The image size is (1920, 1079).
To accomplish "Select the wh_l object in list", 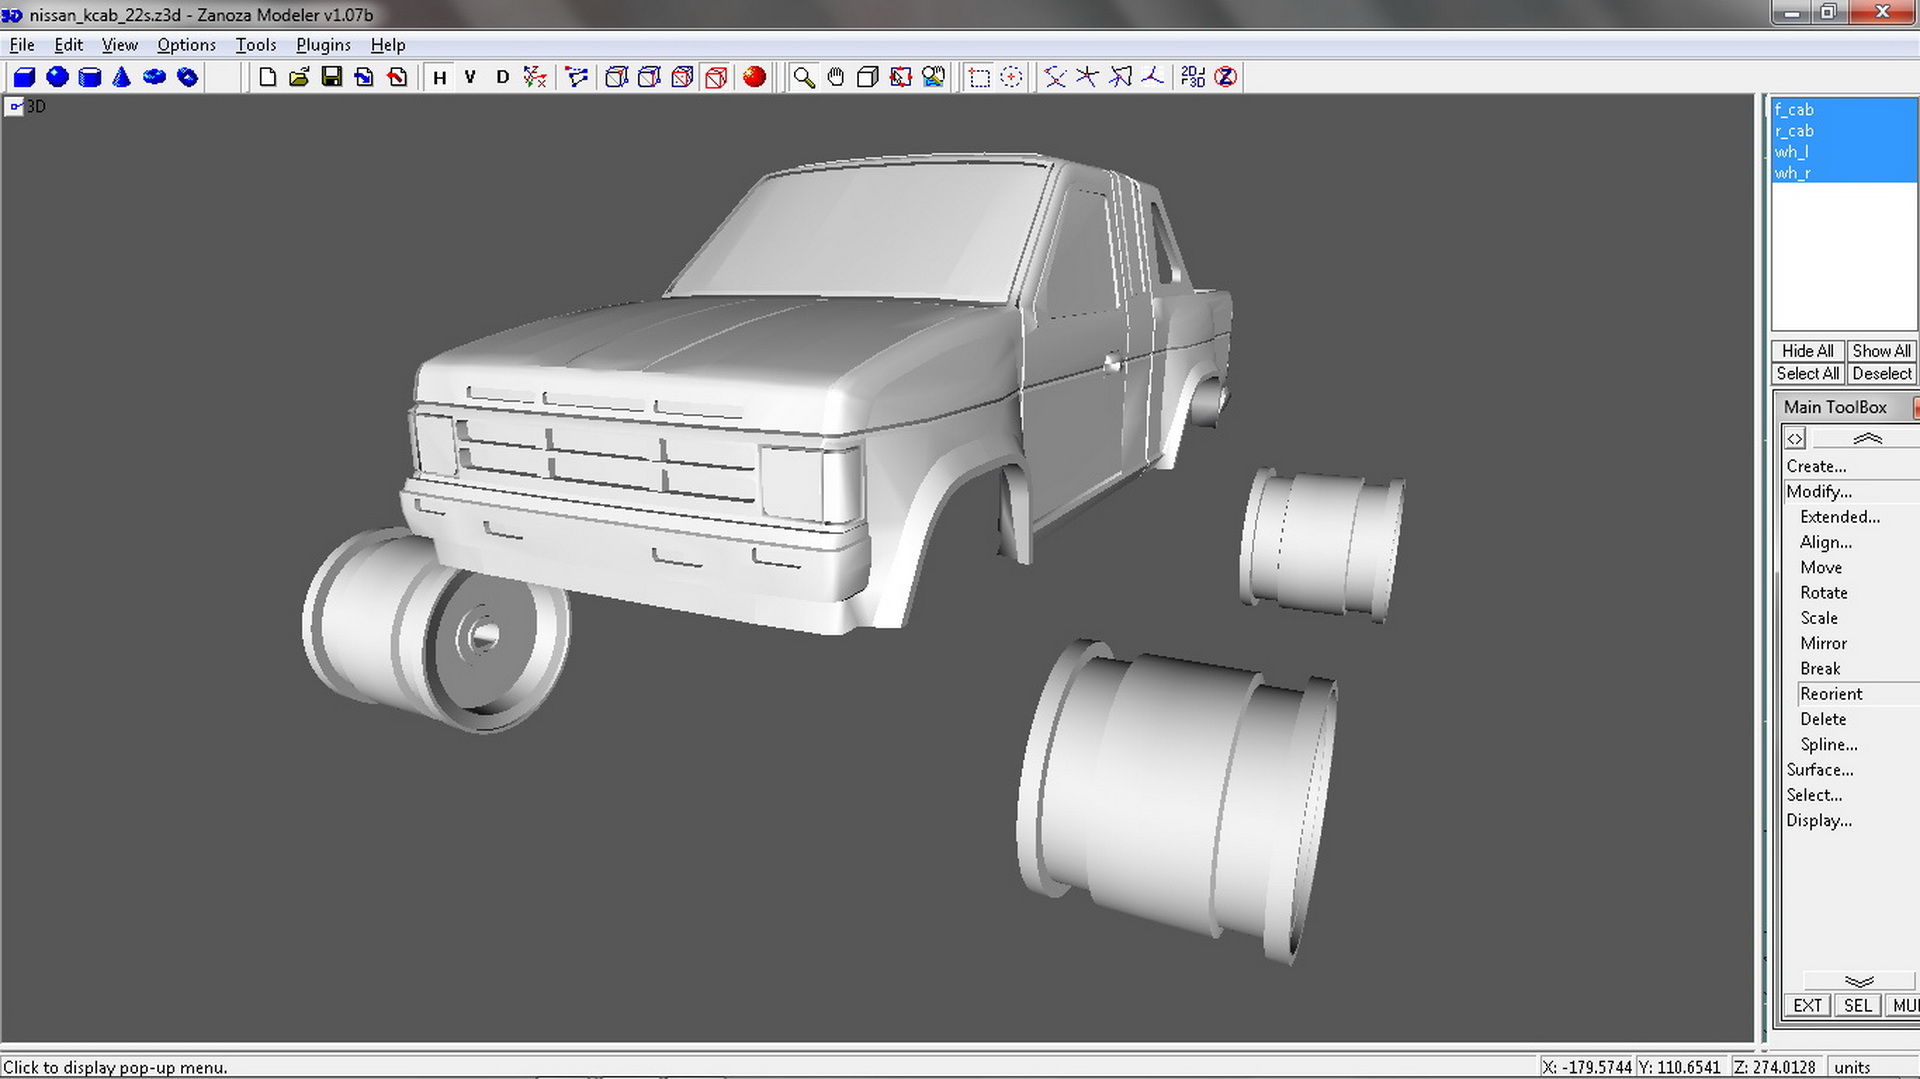I will (1844, 152).
